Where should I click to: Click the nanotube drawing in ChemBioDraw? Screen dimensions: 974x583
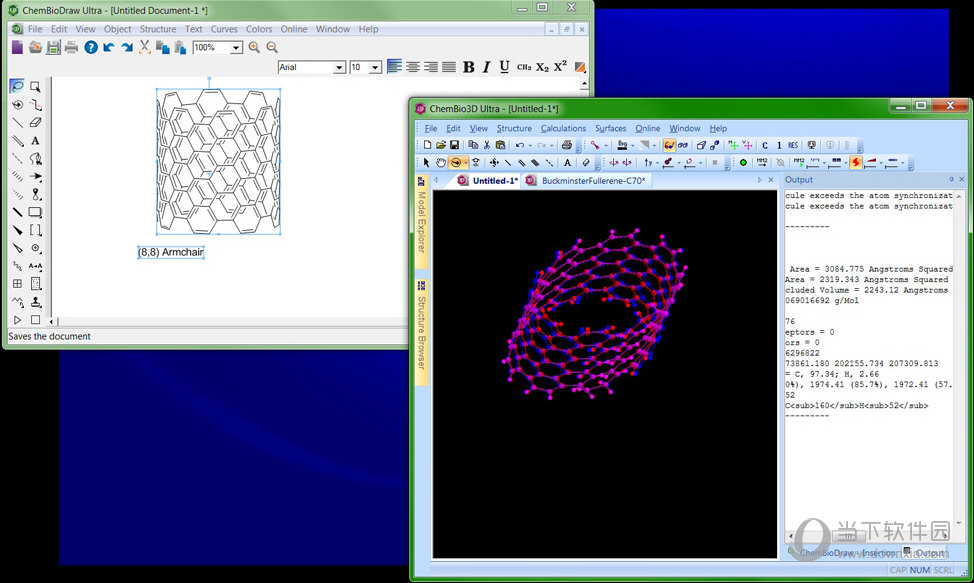tap(218, 161)
